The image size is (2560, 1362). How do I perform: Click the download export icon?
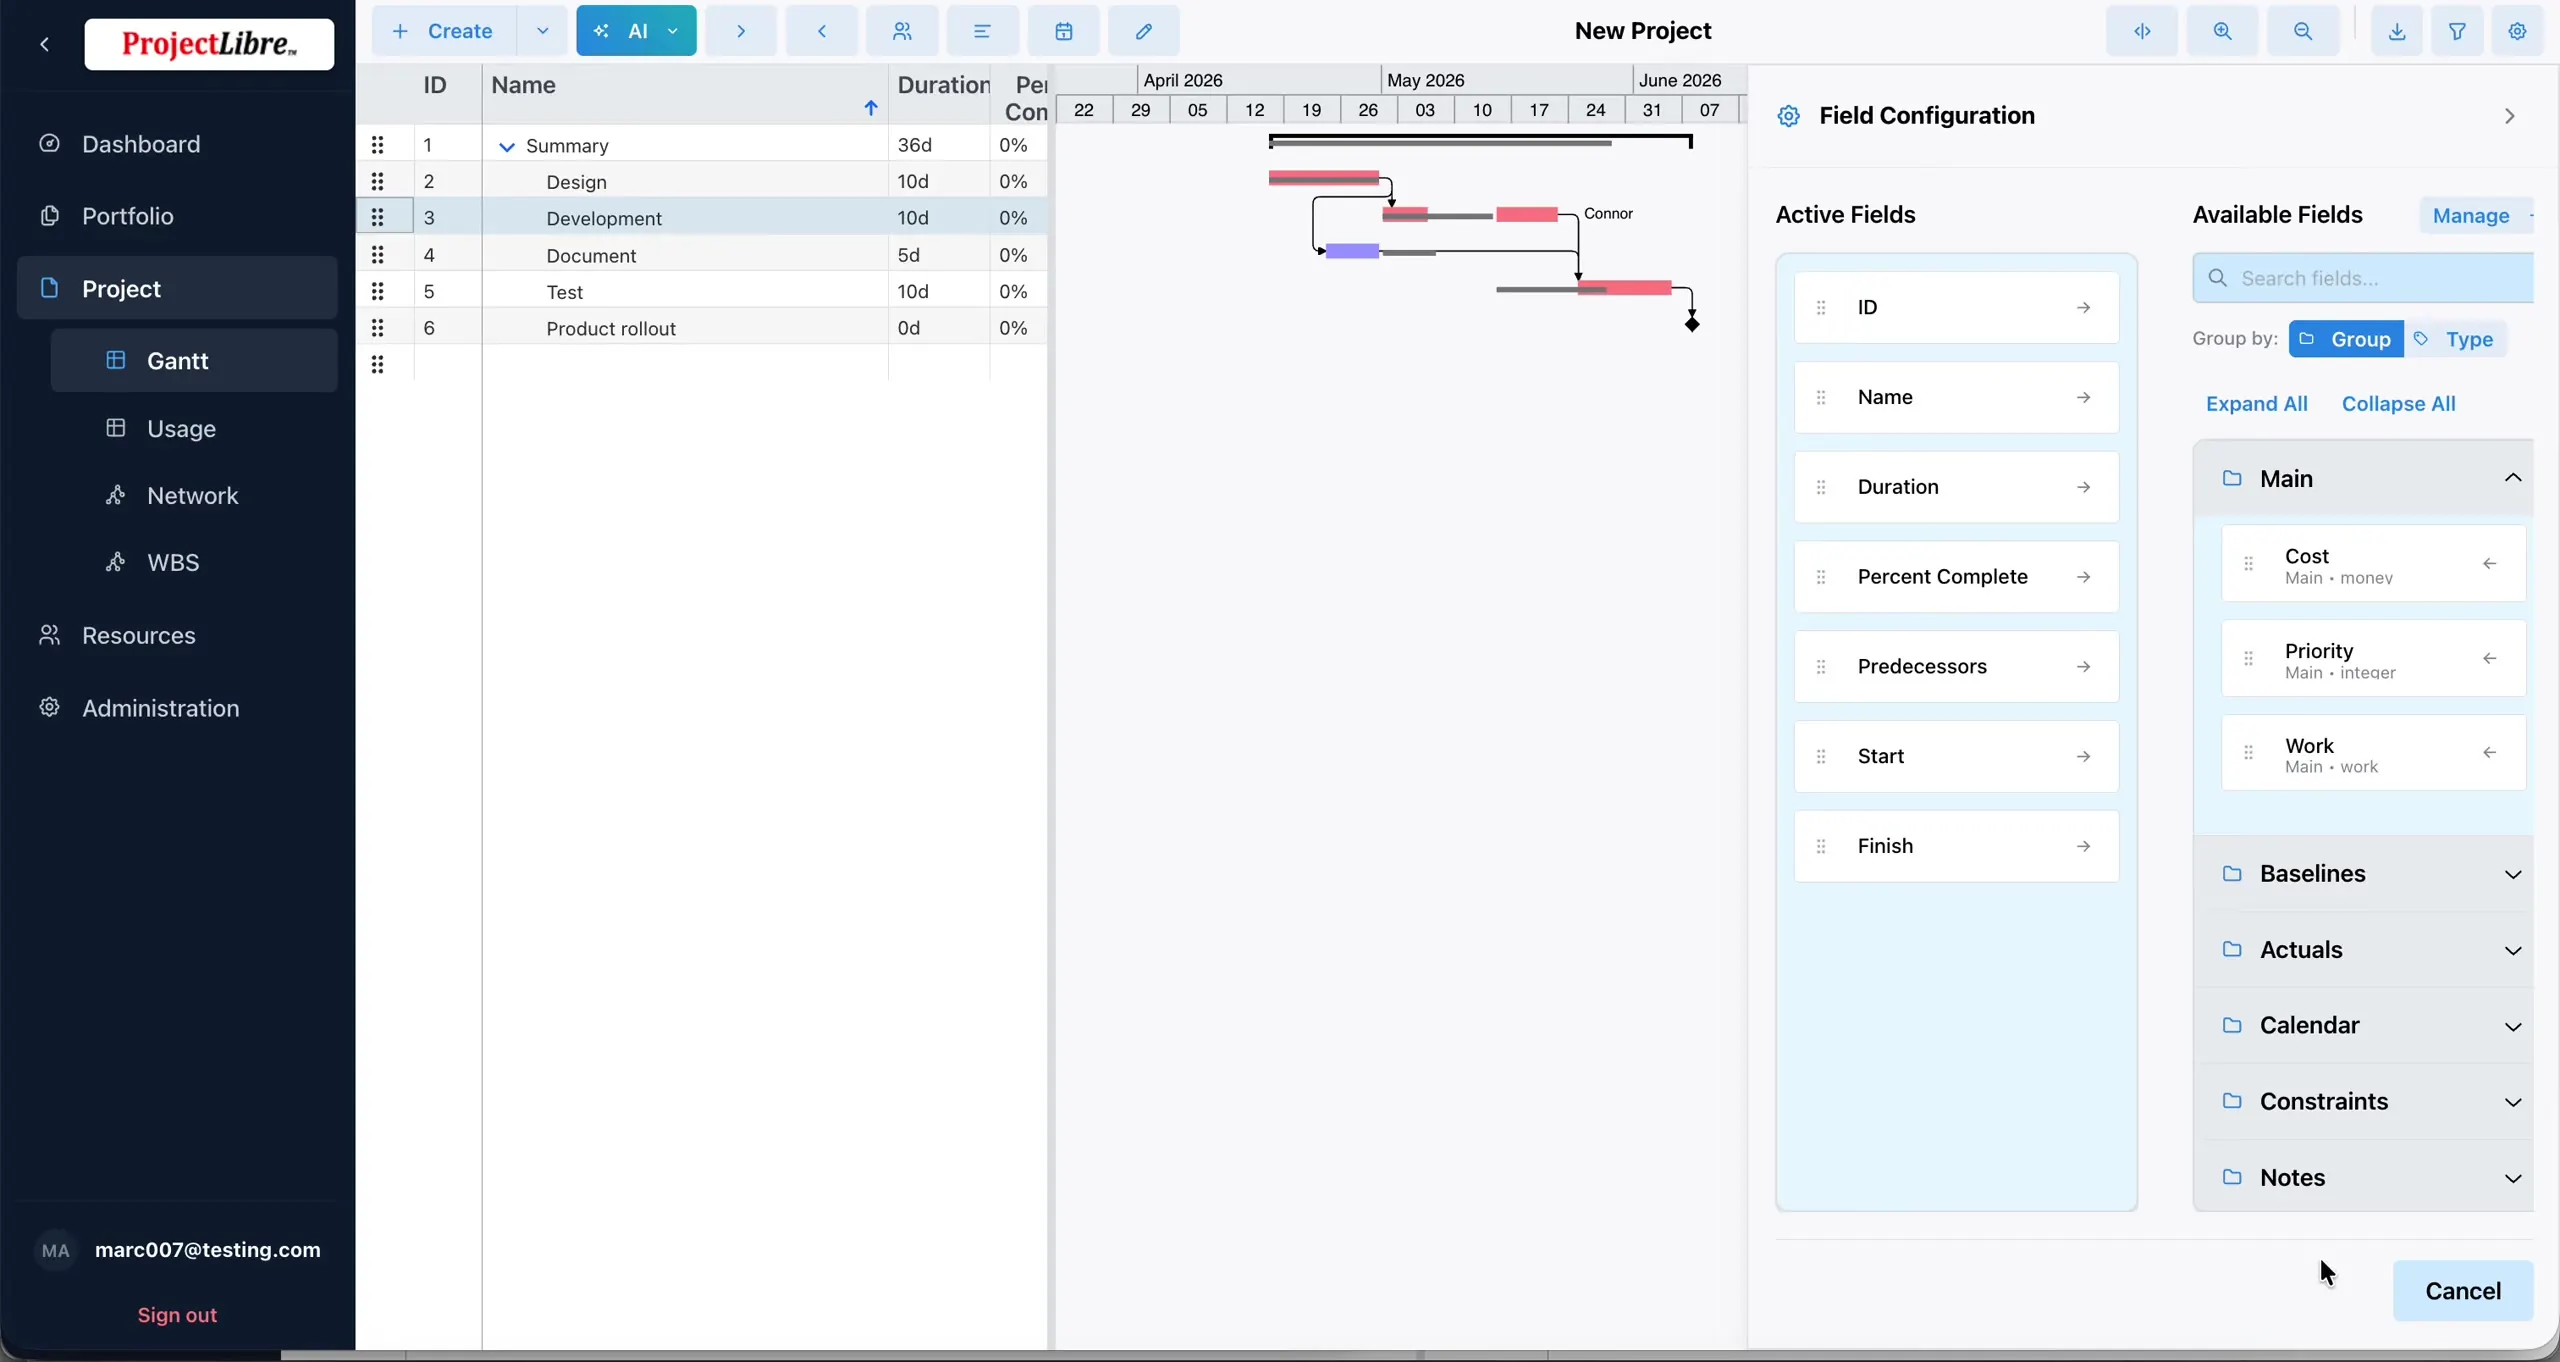pyautogui.click(x=2396, y=31)
